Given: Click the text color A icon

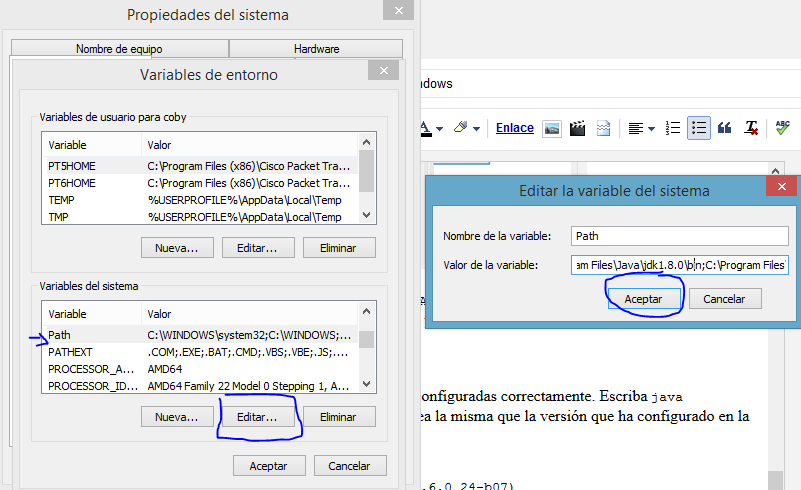Looking at the screenshot, I should click(426, 128).
